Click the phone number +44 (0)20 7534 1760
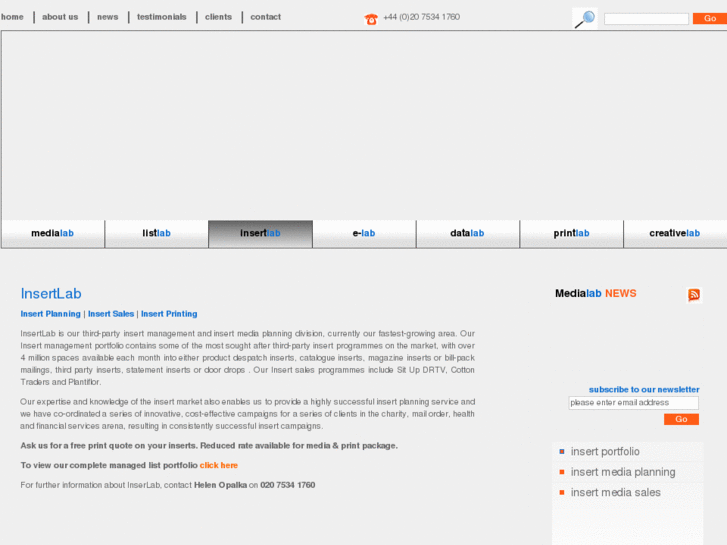This screenshot has height=545, width=727. 421,17
